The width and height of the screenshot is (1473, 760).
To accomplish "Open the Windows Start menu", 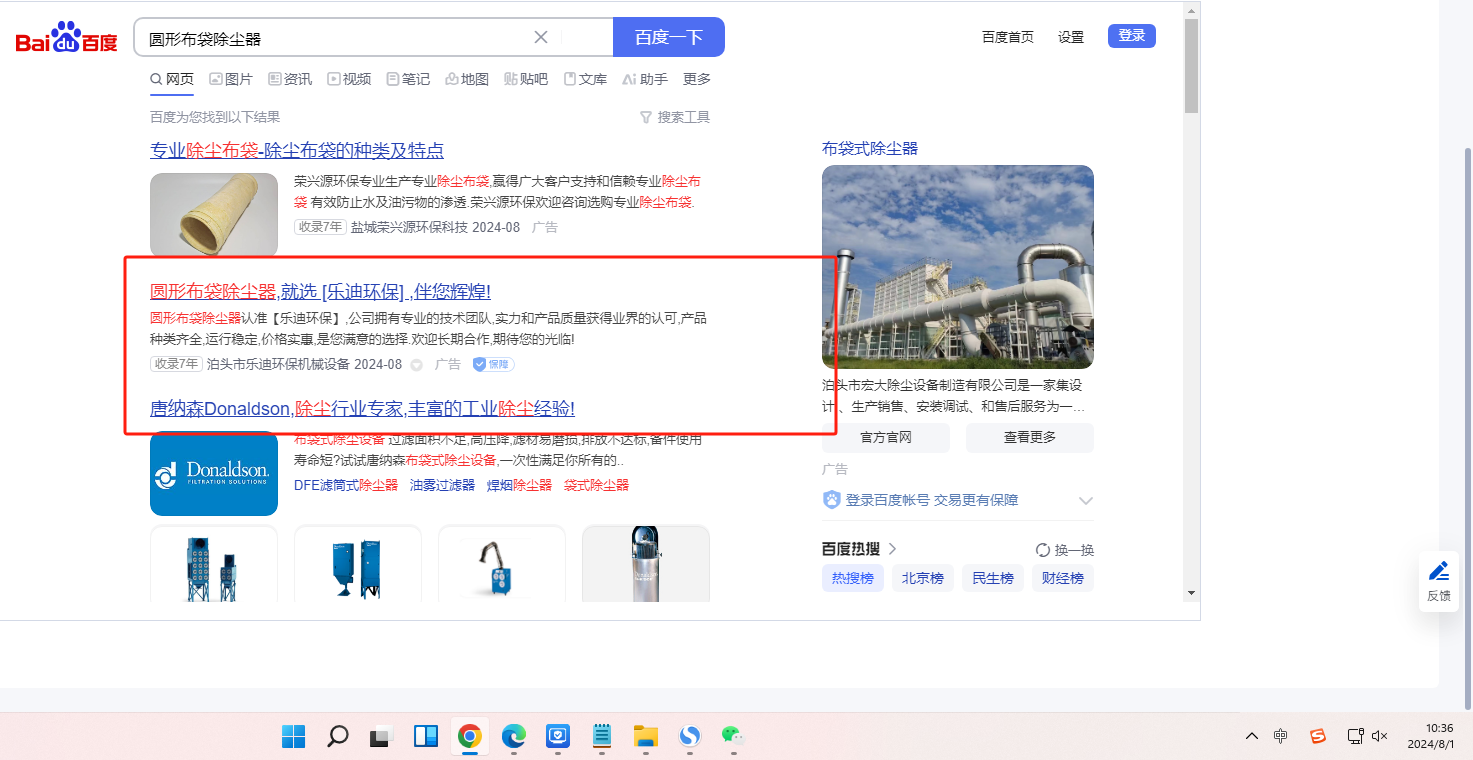I will tap(294, 737).
